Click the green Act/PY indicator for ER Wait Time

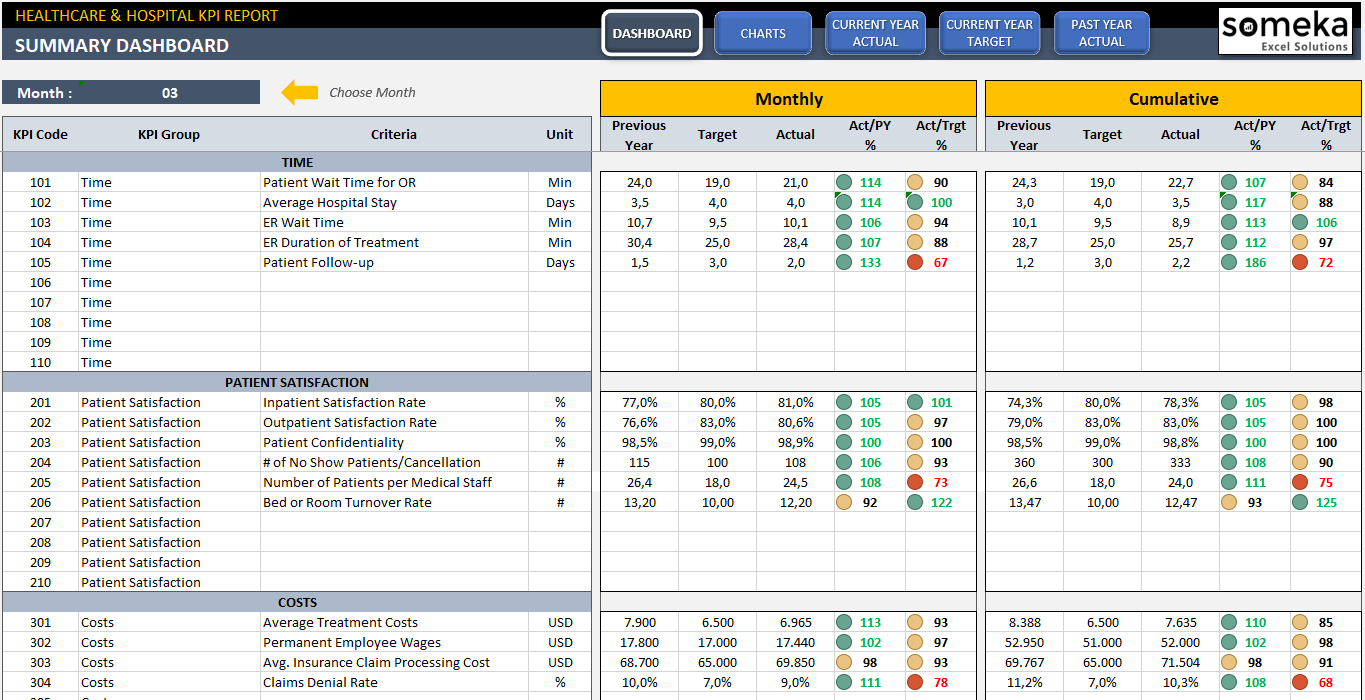848,222
